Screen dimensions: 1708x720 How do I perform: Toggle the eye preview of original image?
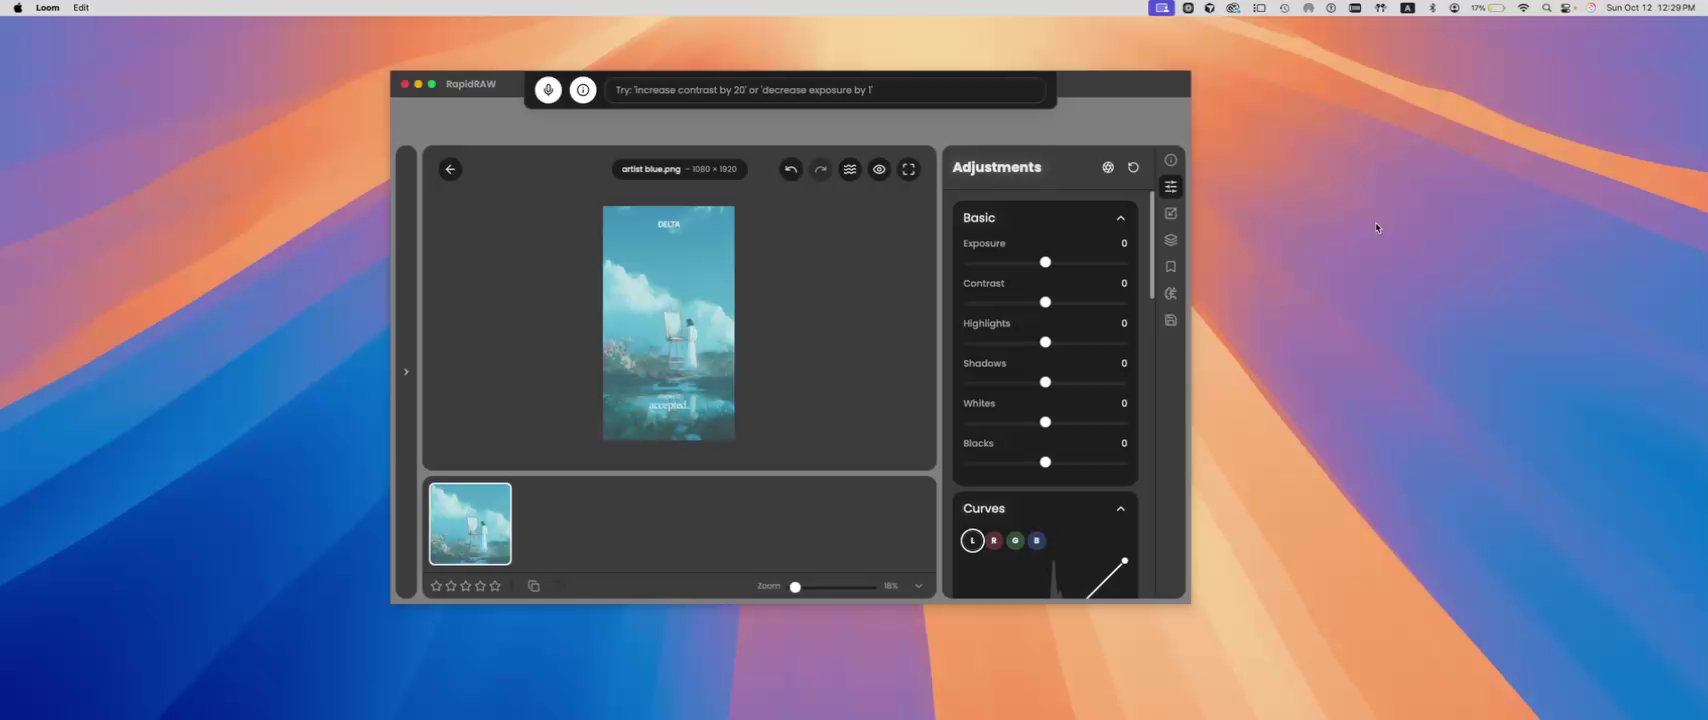tap(879, 169)
